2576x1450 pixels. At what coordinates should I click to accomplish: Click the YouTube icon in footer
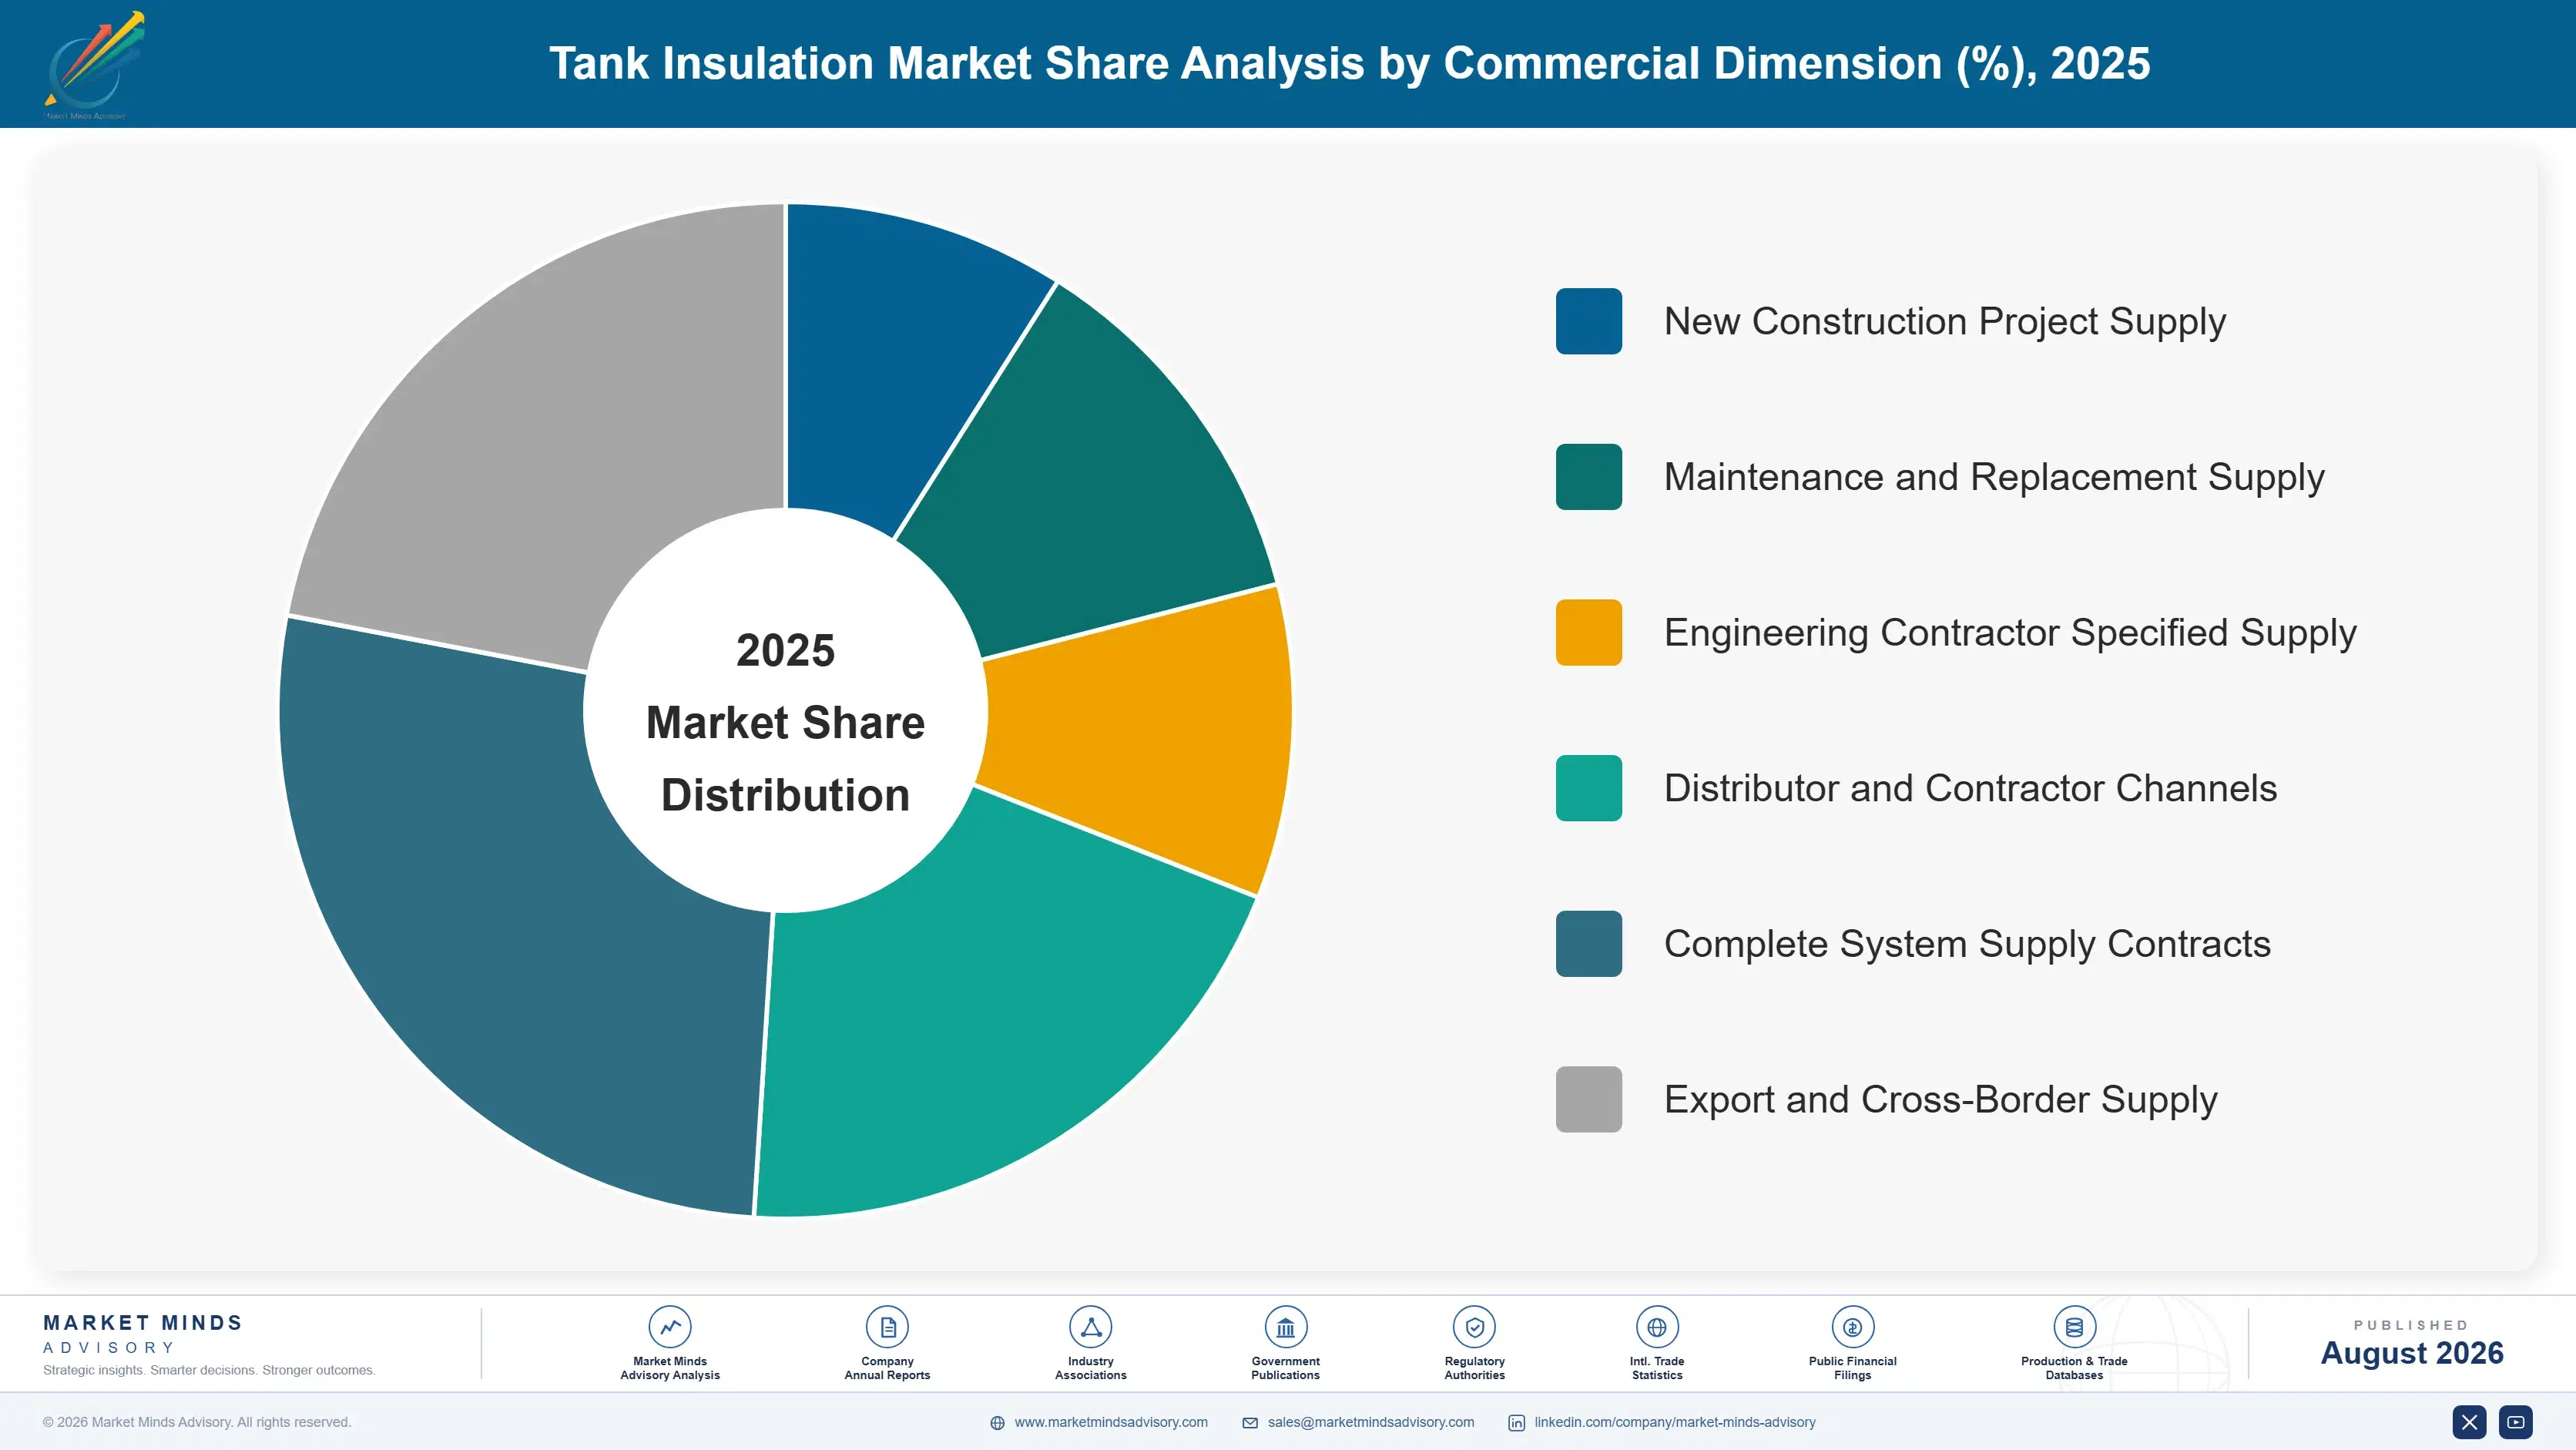point(2516,1422)
